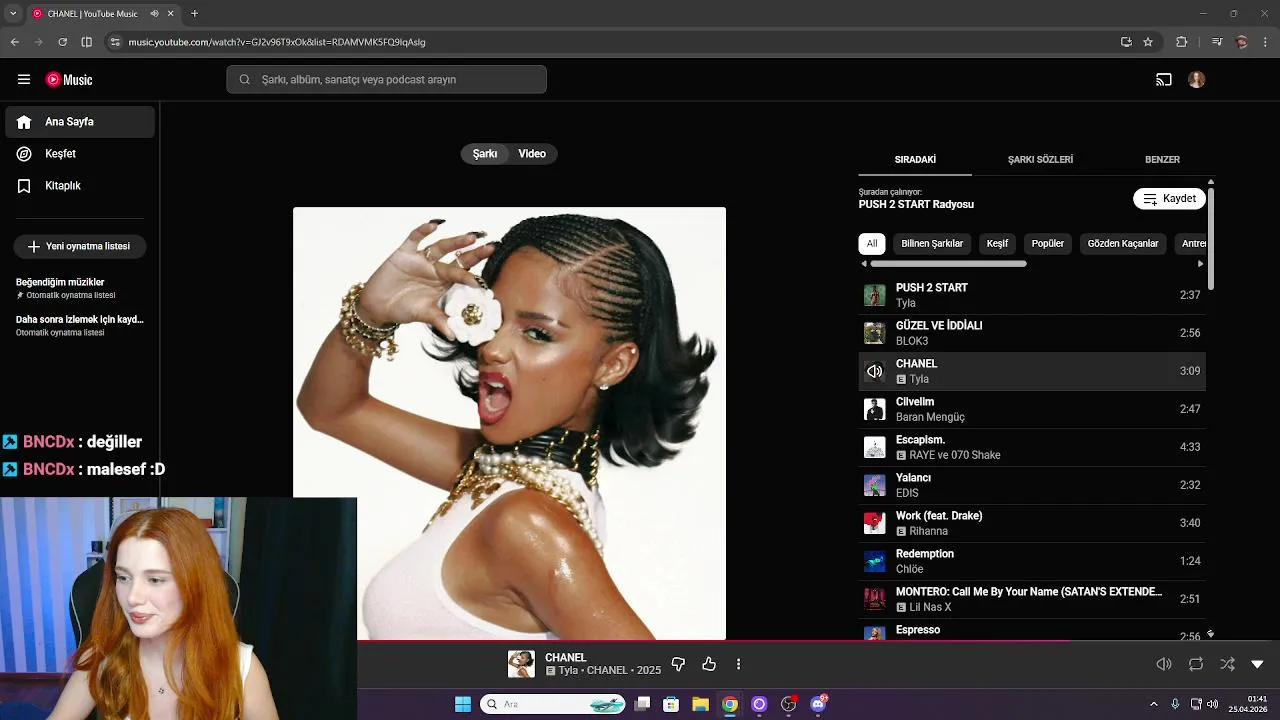
Task: Open Kitaplık in sidebar
Action: [x=80, y=186]
